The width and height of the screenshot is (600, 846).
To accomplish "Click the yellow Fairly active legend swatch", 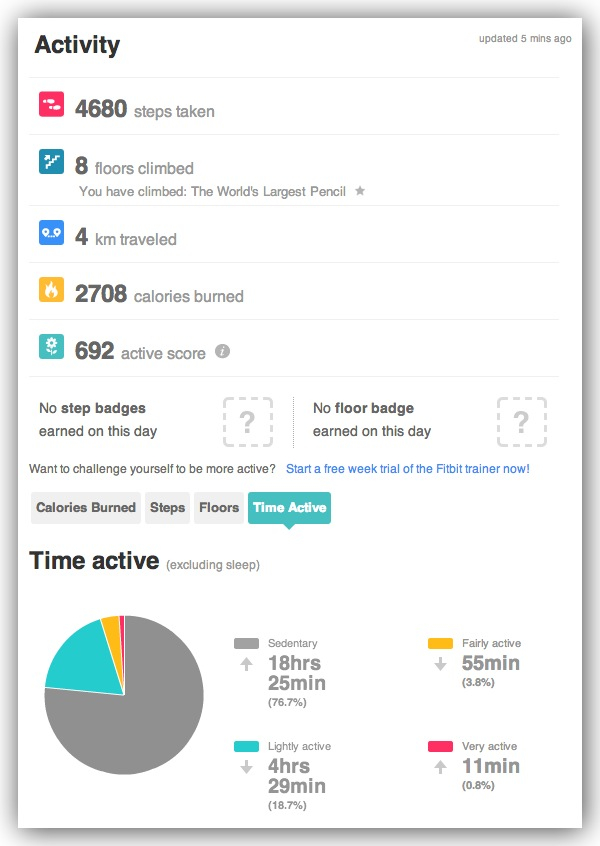I will 440,644.
